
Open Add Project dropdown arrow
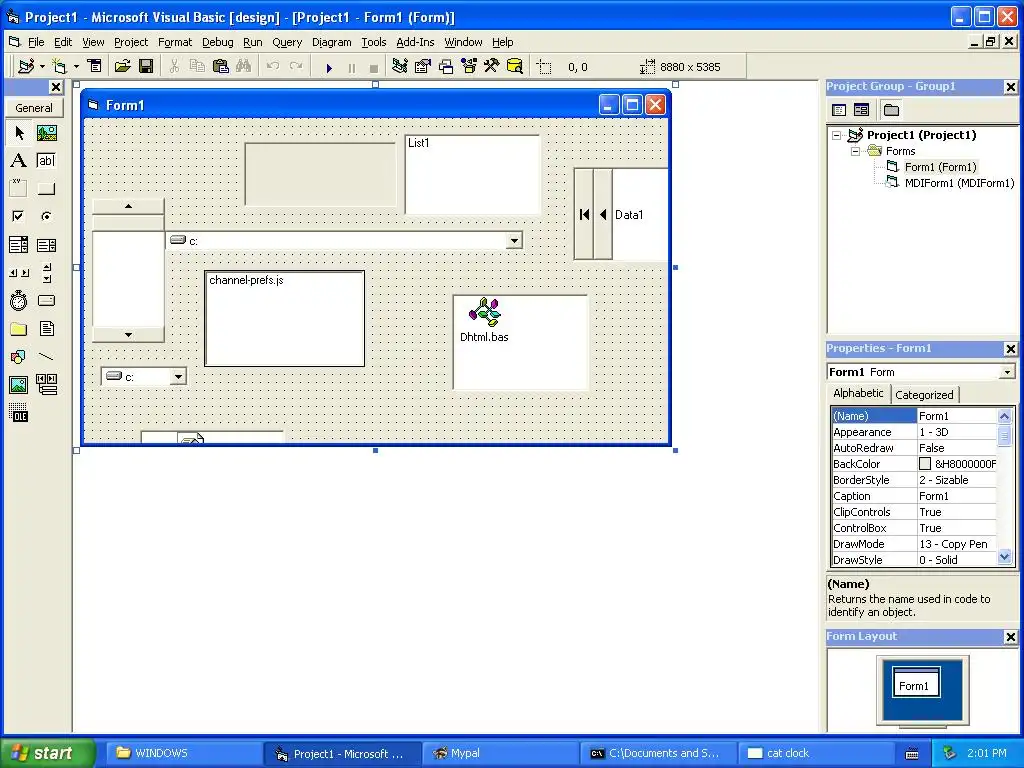(42, 67)
